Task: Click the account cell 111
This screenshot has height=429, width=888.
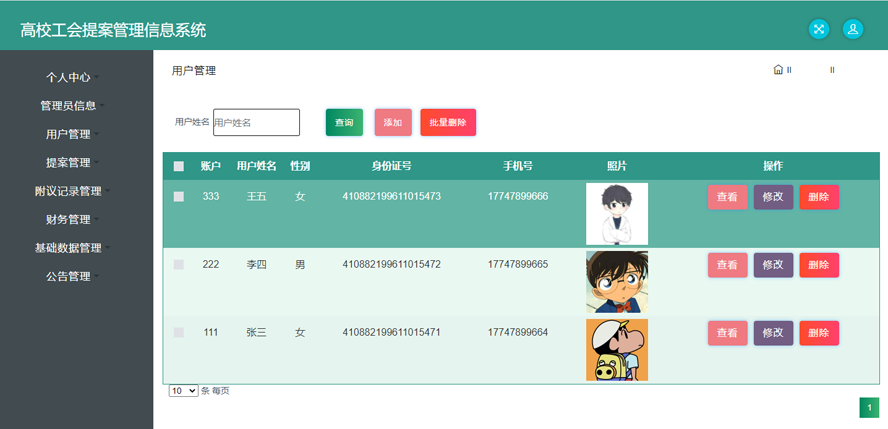Action: point(211,332)
